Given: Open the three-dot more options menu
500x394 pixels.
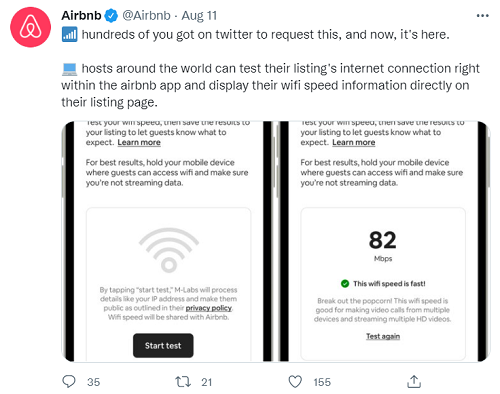Looking at the screenshot, I should (482, 16).
